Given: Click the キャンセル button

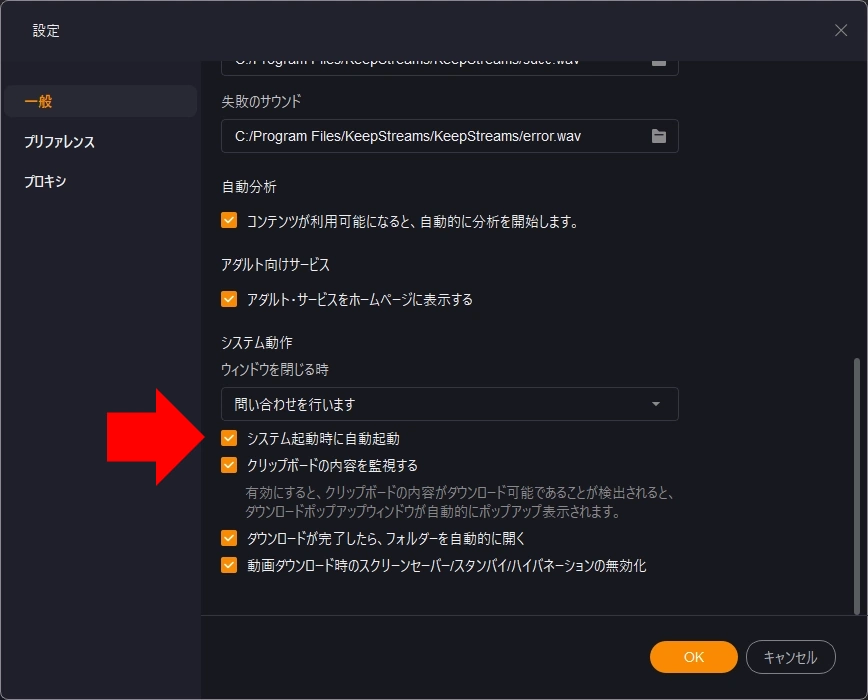Looking at the screenshot, I should 790,657.
